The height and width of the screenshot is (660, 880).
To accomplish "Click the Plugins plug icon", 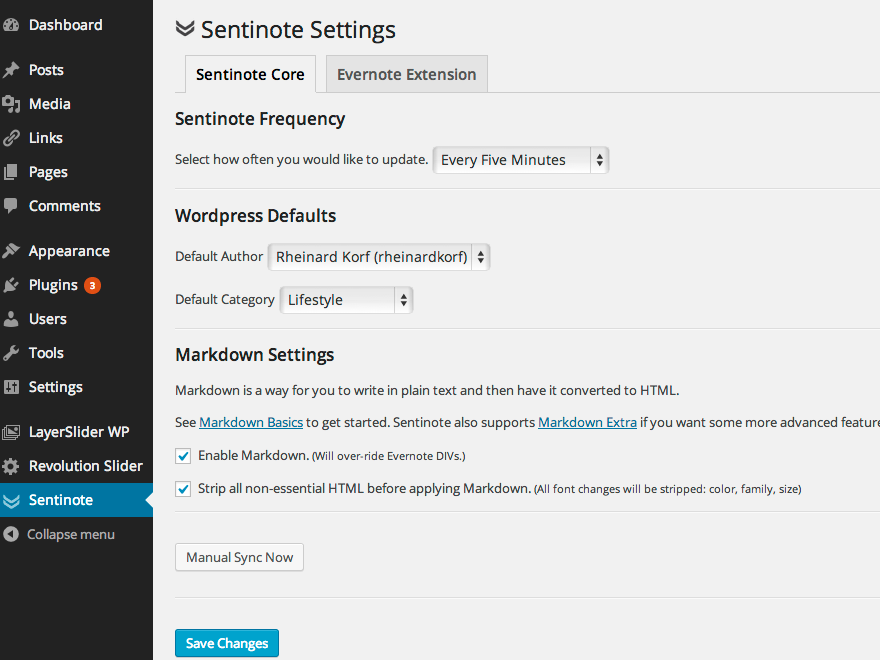I will tap(11, 285).
